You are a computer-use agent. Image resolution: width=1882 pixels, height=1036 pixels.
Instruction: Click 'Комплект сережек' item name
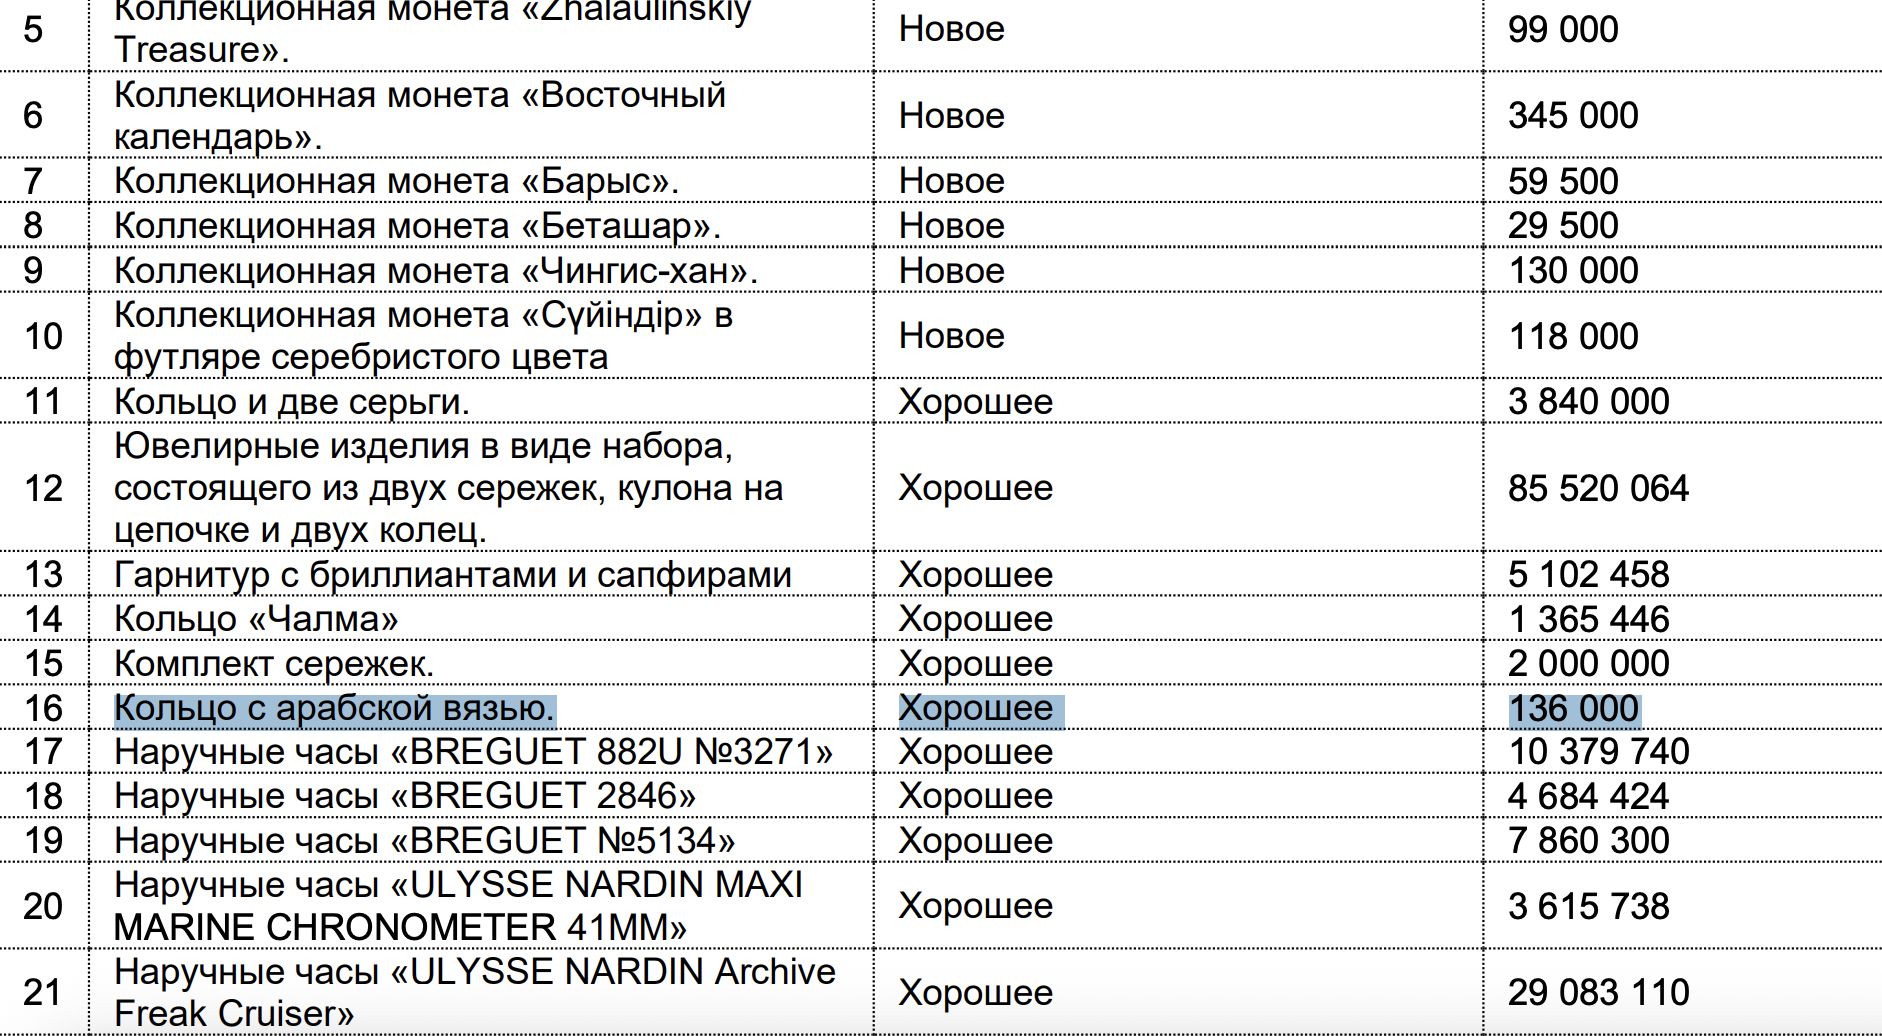[273, 664]
